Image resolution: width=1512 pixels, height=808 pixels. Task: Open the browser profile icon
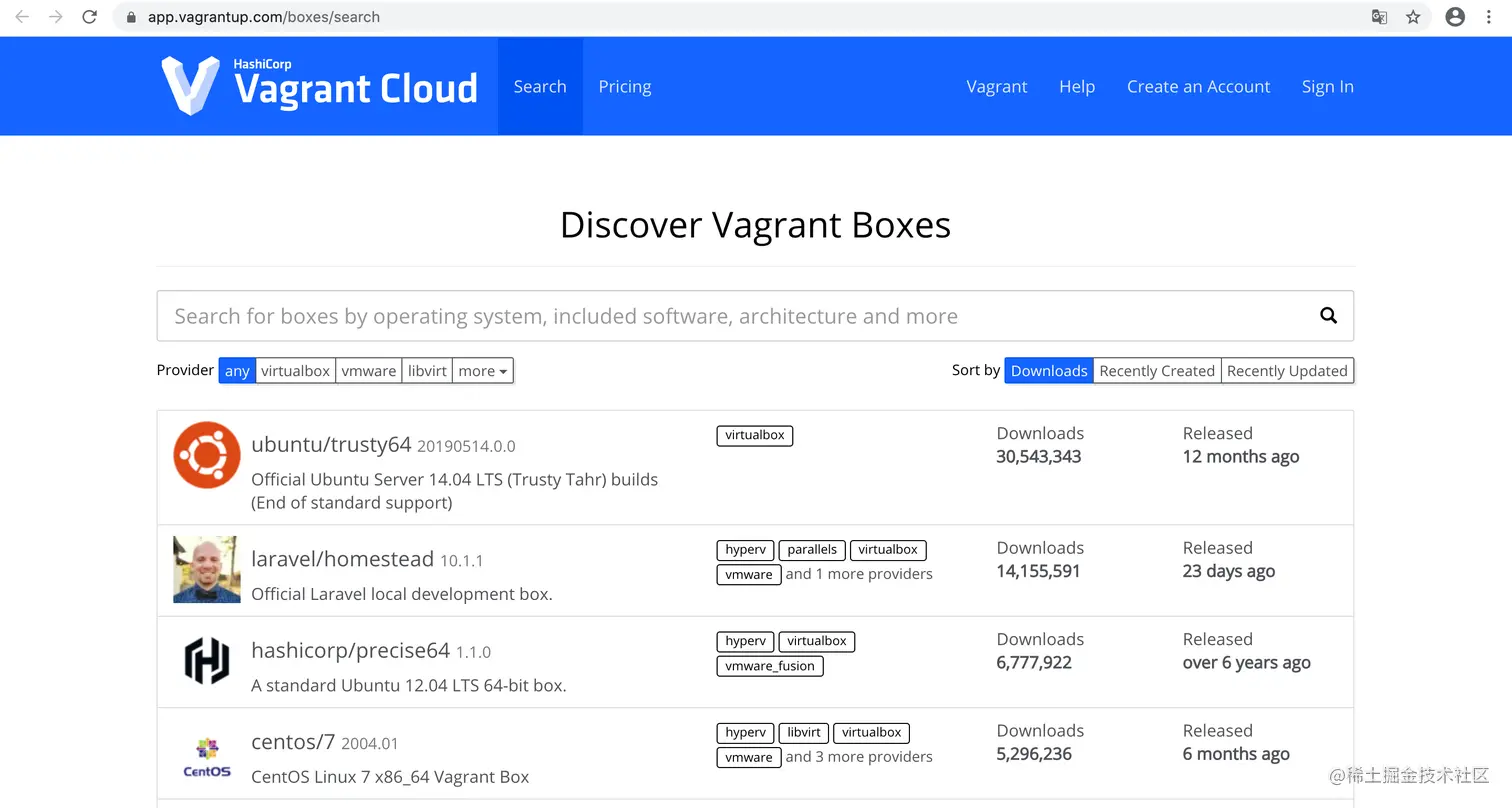[1455, 17]
